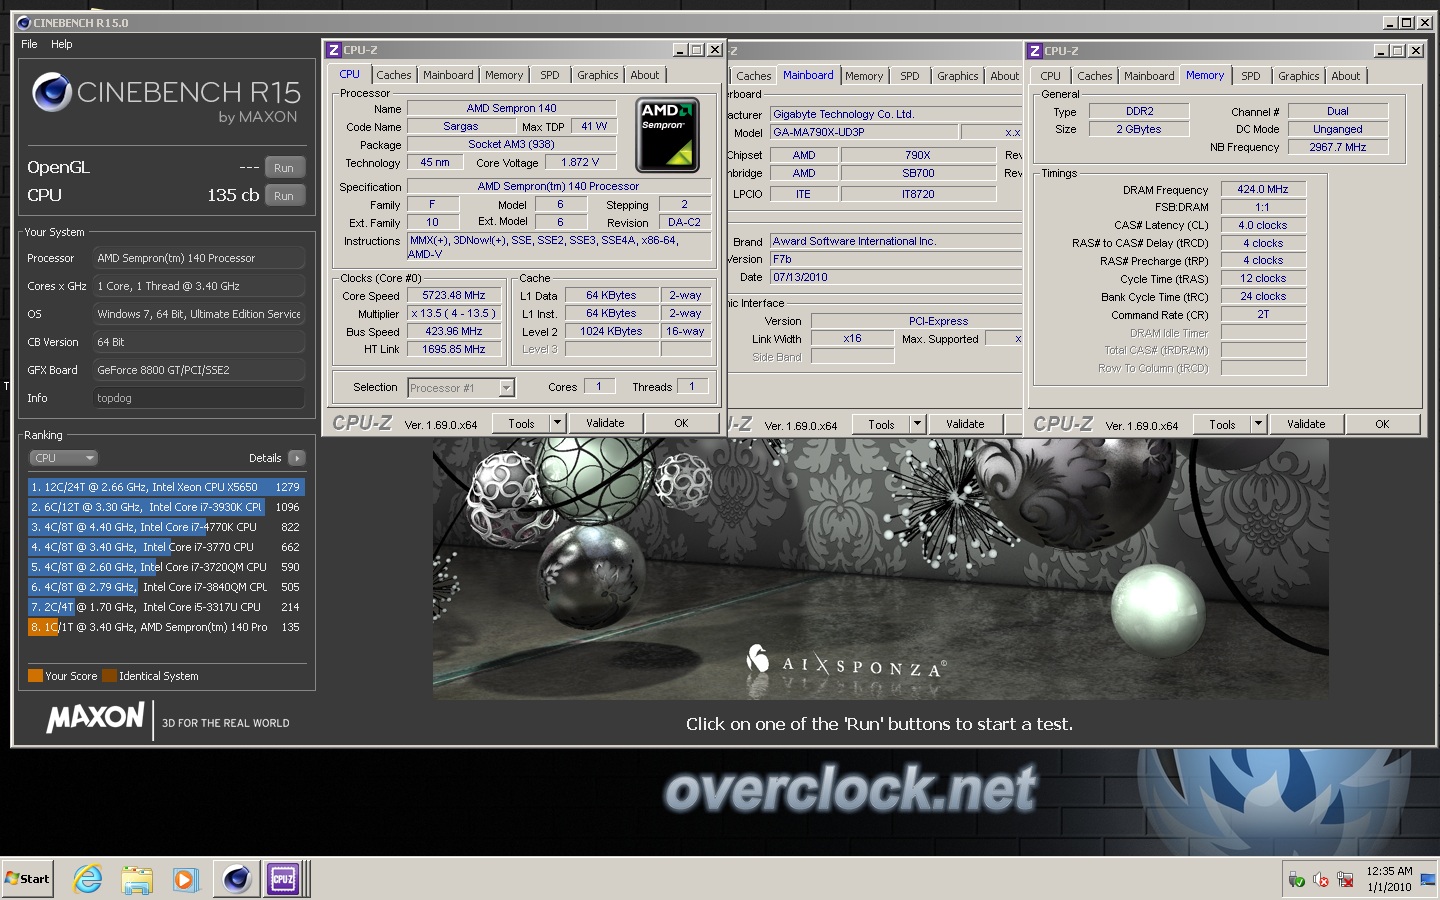The image size is (1440, 900).
Task: Switch to Cinebench taskbar icon
Action: [x=236, y=879]
